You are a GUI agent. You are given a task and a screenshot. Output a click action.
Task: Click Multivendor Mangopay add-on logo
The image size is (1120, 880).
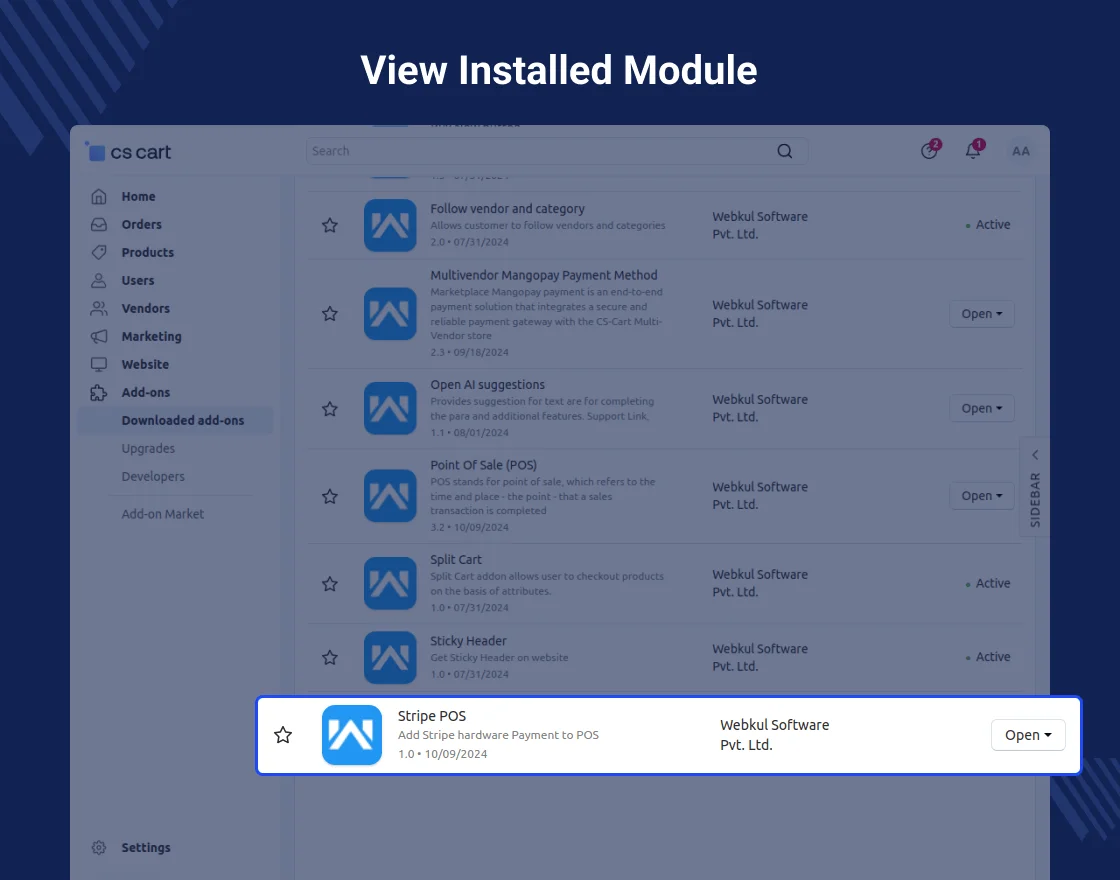390,314
